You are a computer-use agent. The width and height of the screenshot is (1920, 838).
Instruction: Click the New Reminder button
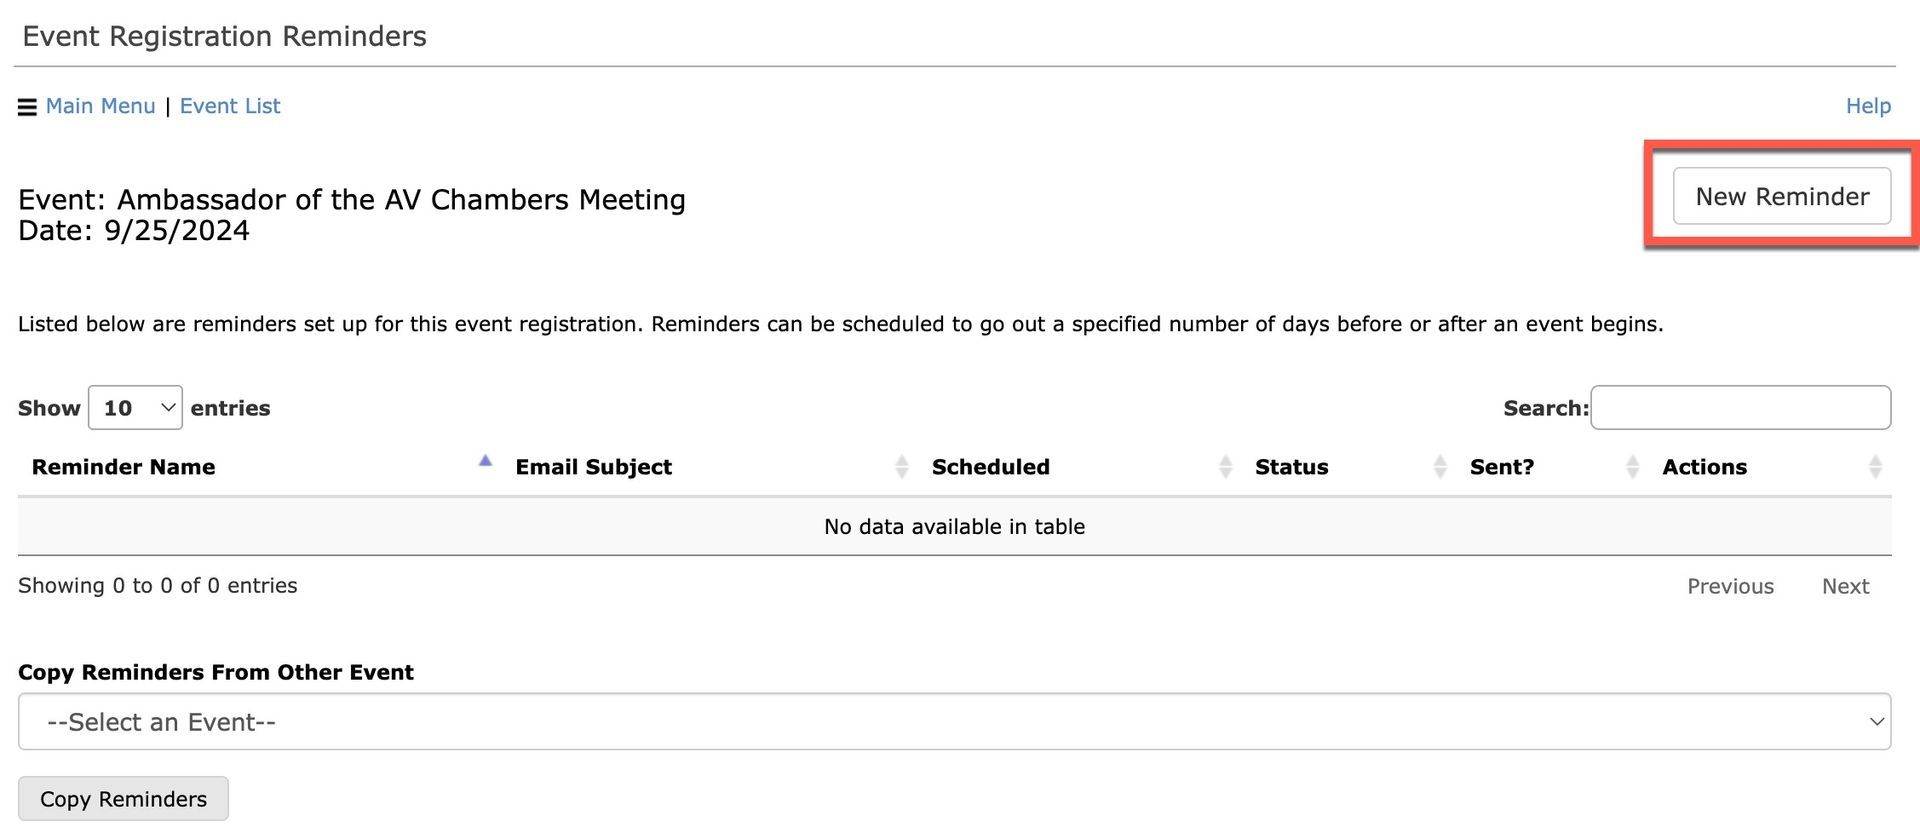tap(1782, 196)
